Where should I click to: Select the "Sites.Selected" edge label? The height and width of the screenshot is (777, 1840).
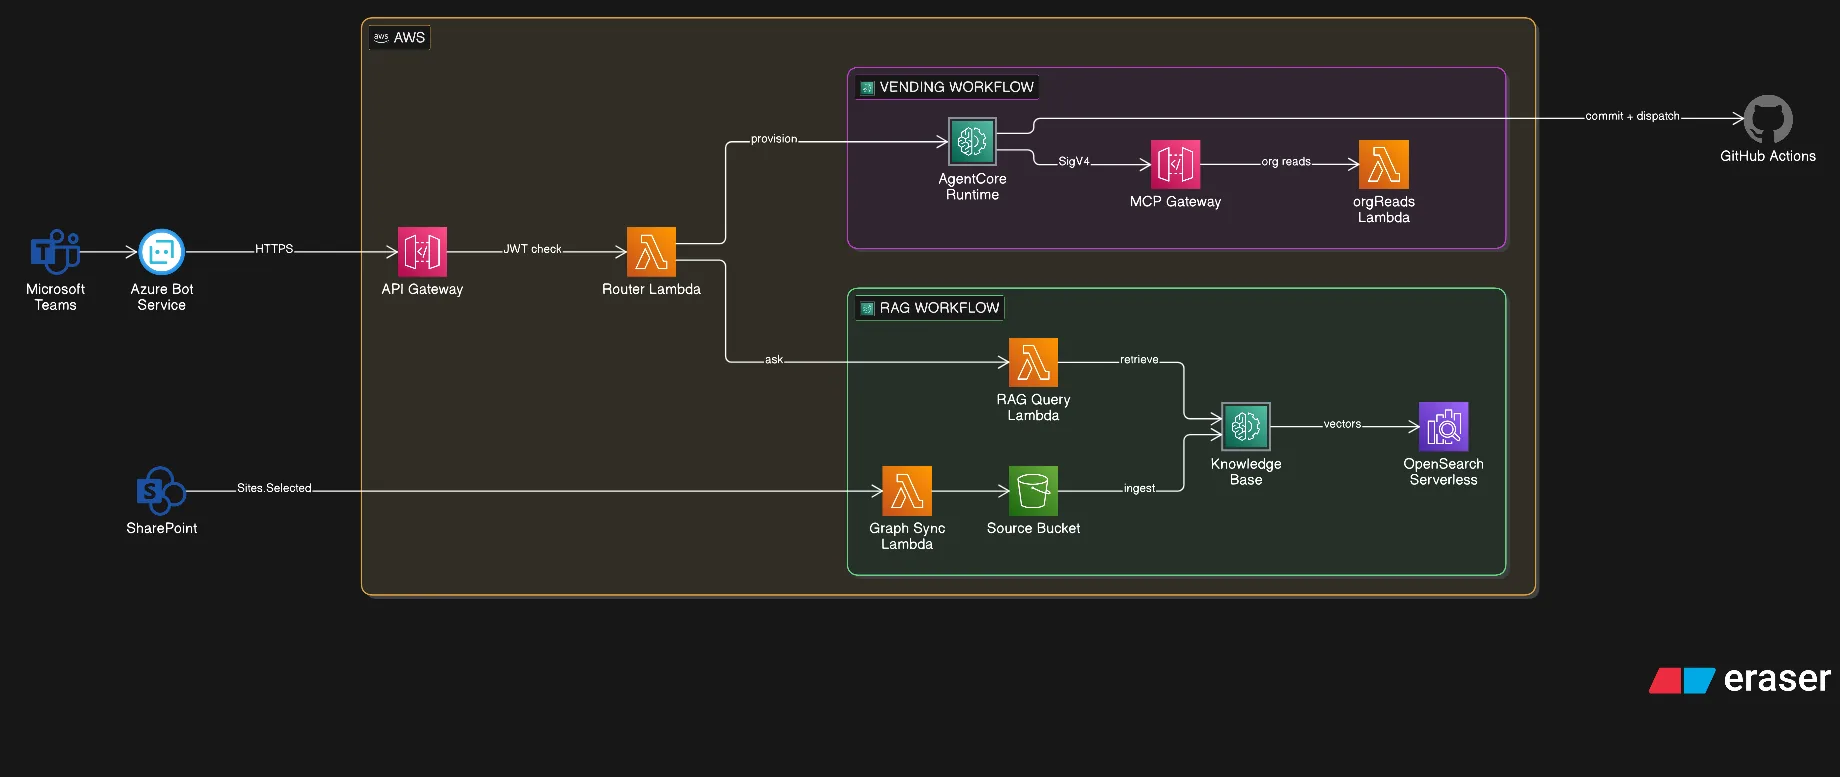274,488
